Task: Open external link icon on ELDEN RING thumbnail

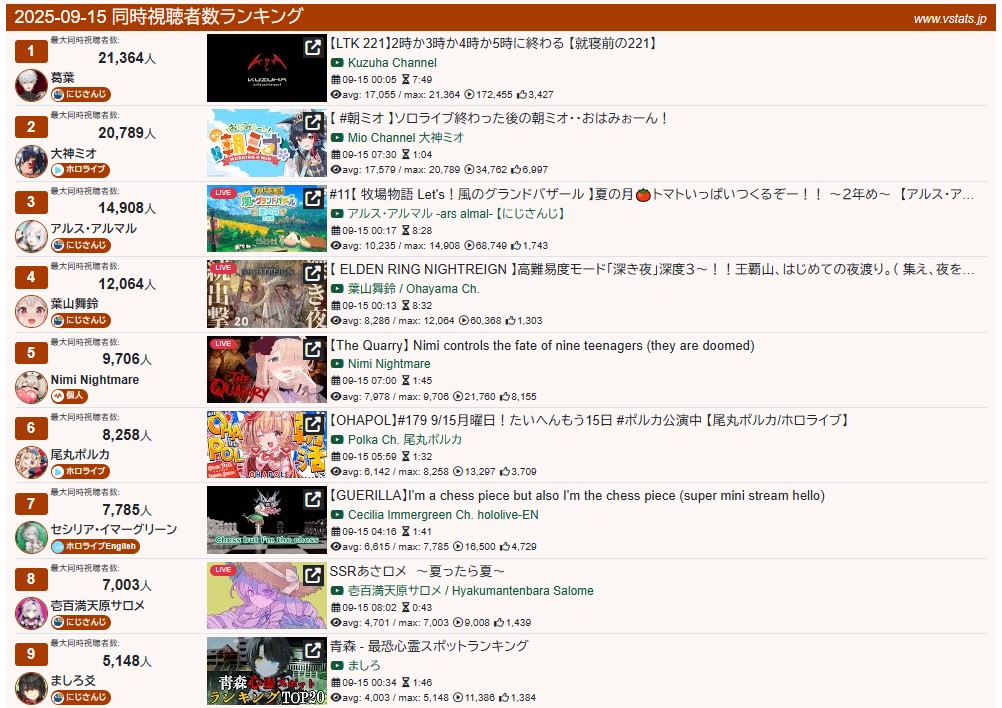Action: pos(313,273)
